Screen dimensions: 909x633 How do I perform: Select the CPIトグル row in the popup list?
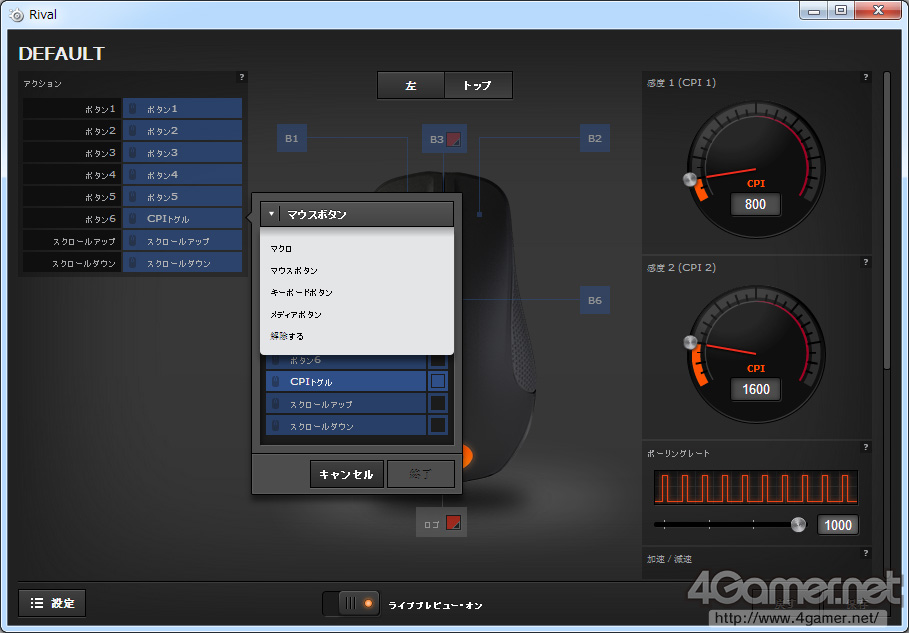point(346,381)
